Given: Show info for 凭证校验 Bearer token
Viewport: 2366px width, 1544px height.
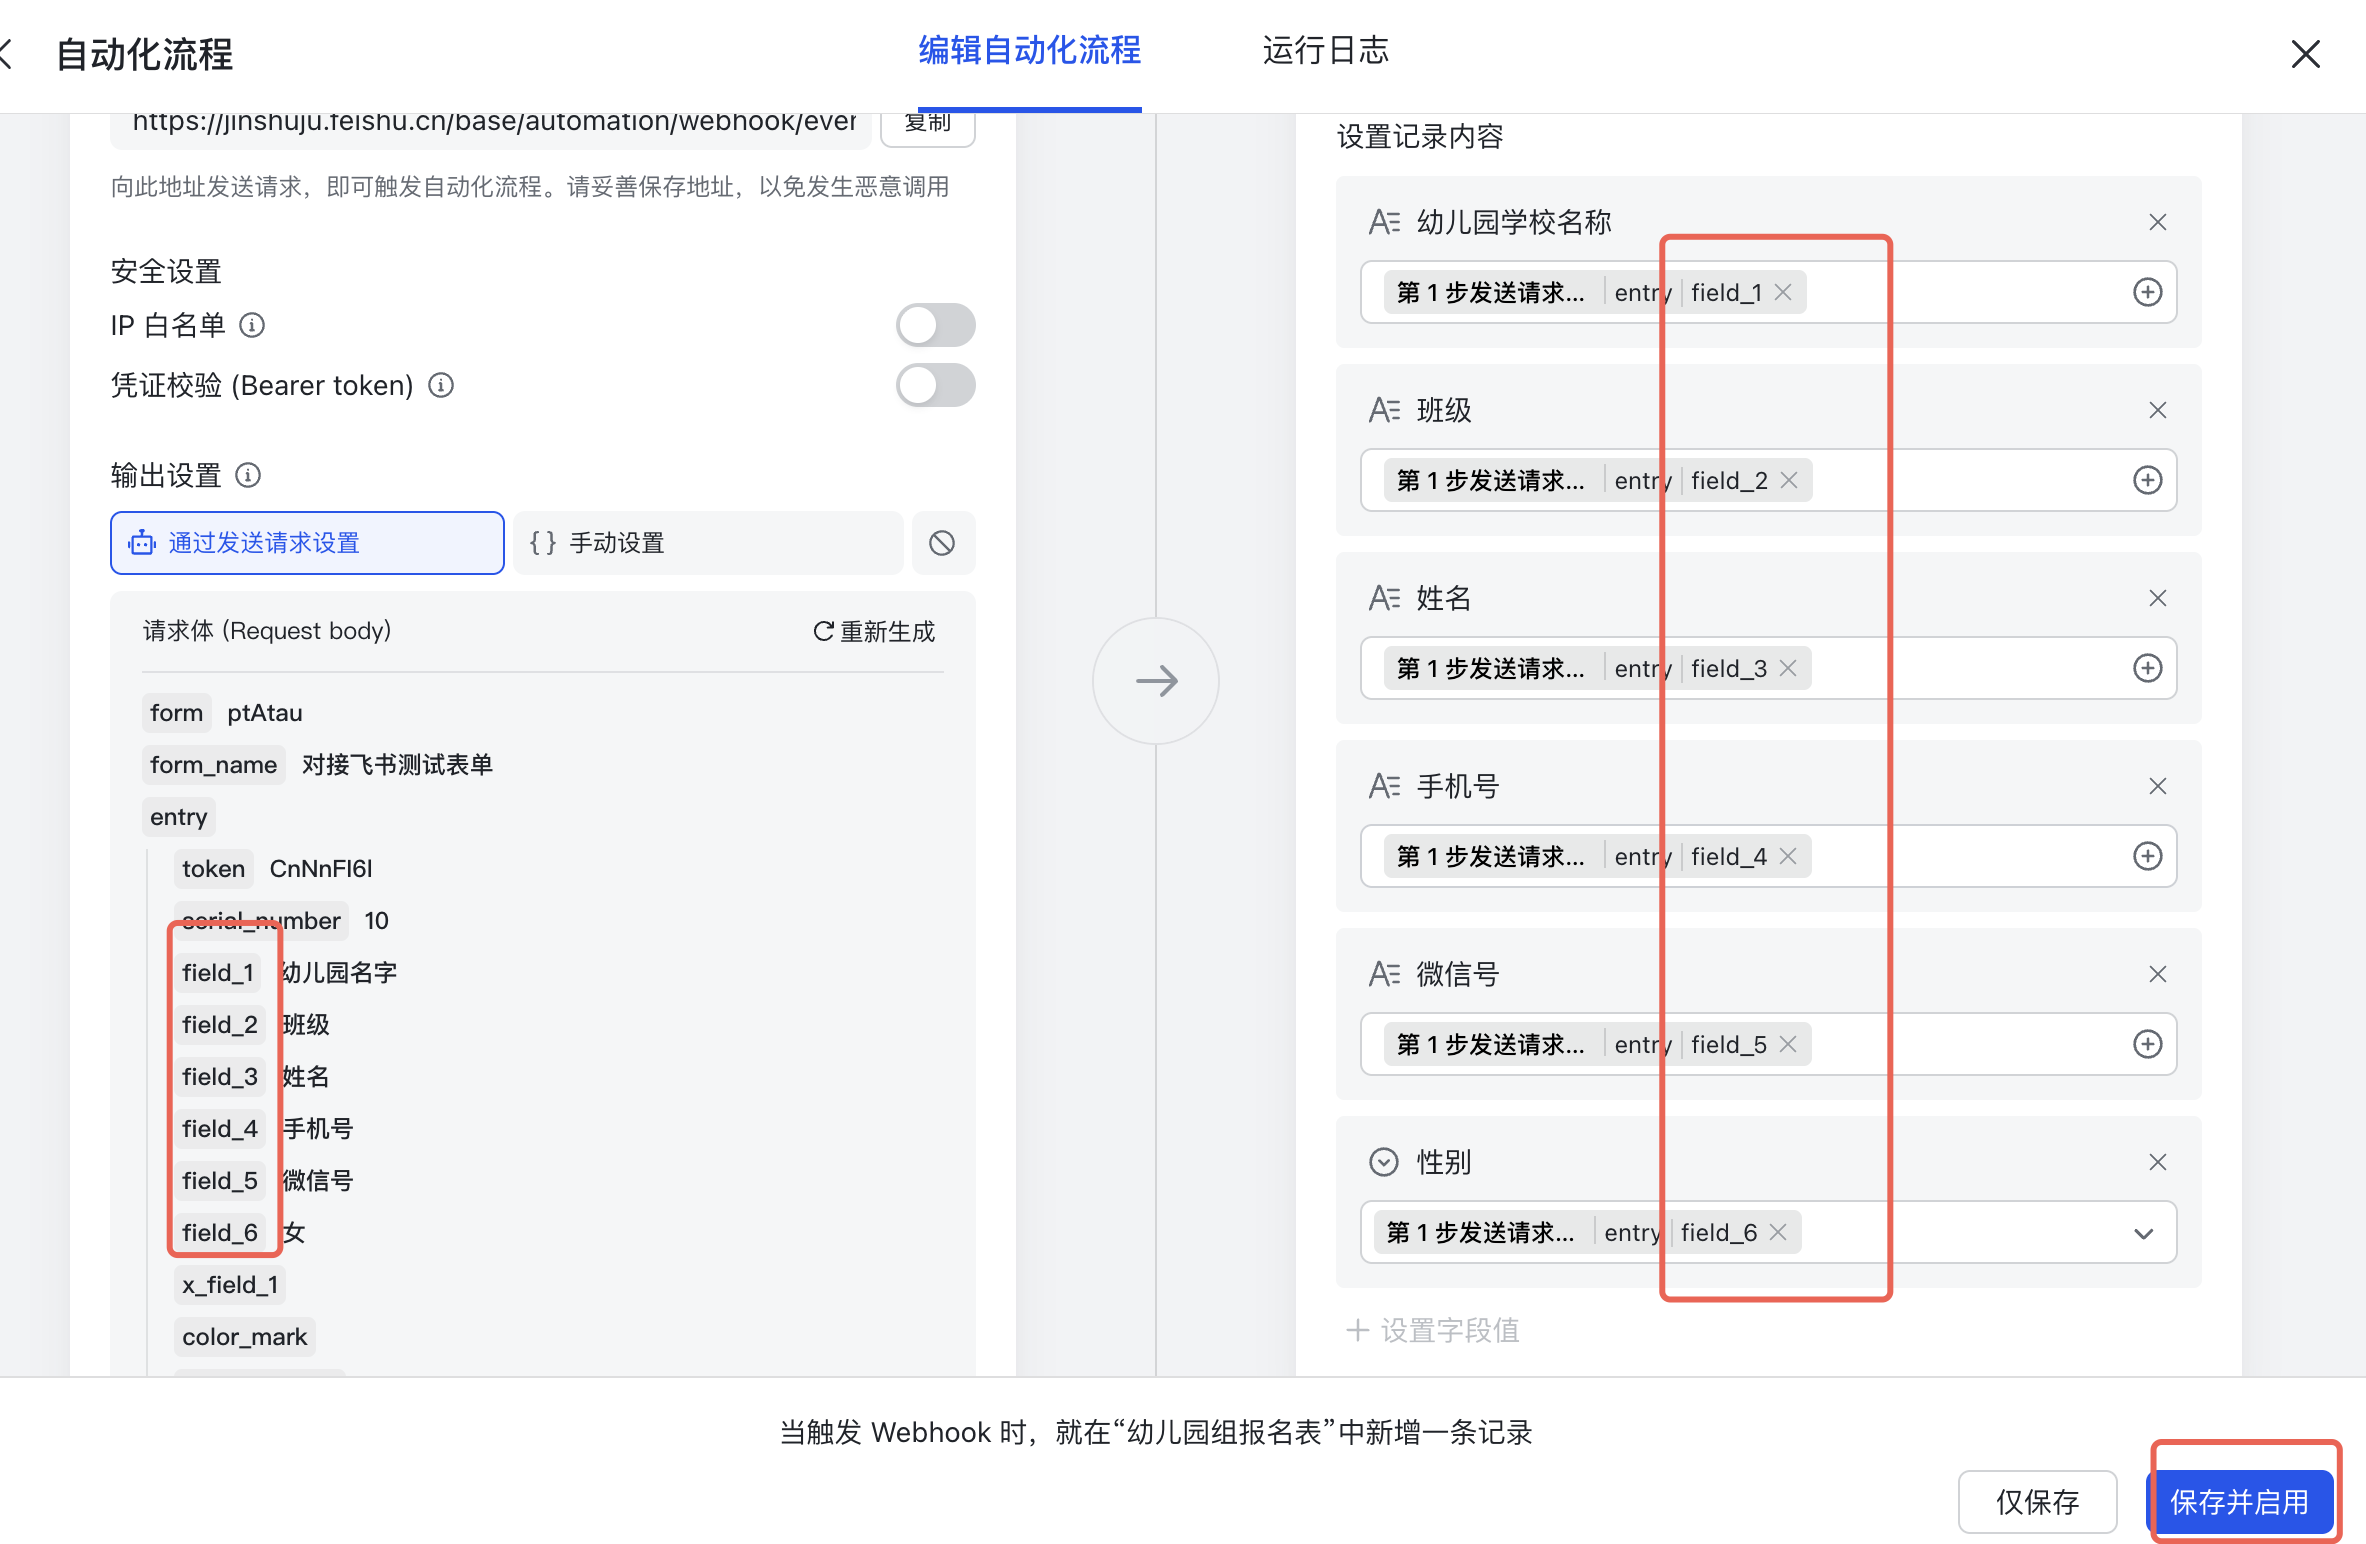Looking at the screenshot, I should pyautogui.click(x=441, y=385).
